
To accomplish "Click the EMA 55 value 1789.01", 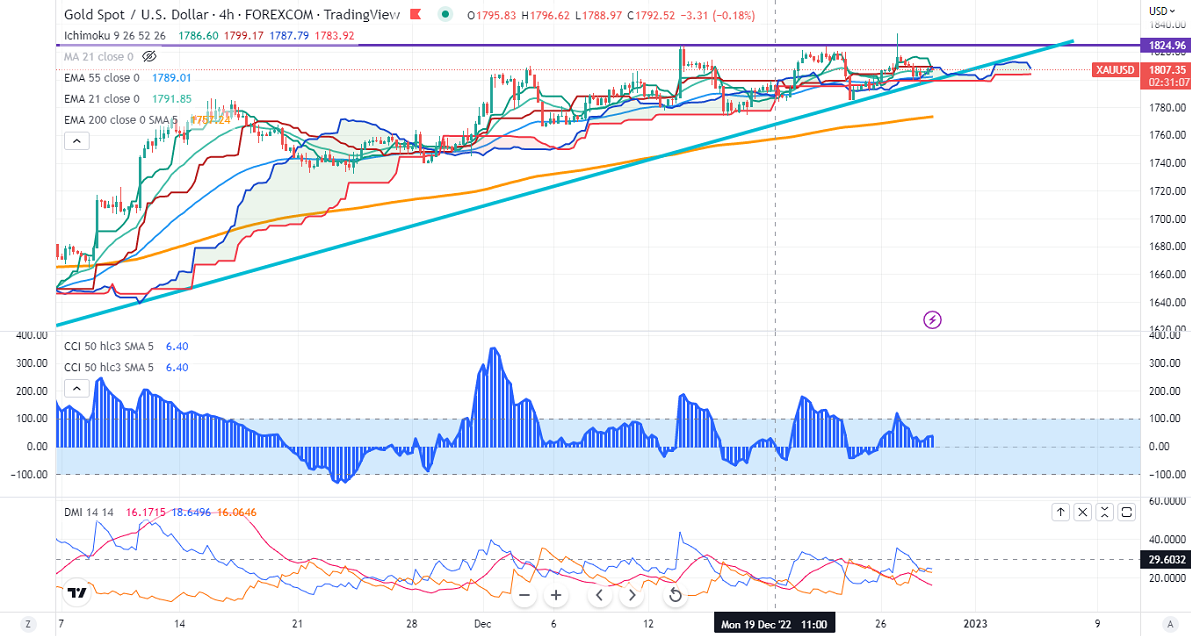I will [x=172, y=78].
